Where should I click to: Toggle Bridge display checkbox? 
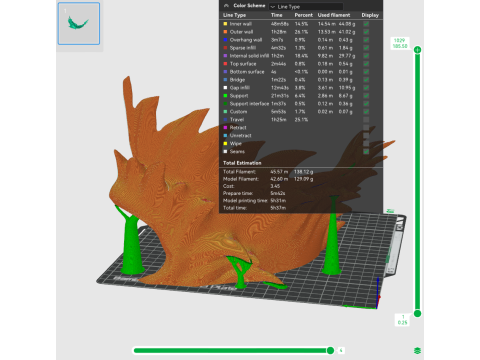coord(366,80)
